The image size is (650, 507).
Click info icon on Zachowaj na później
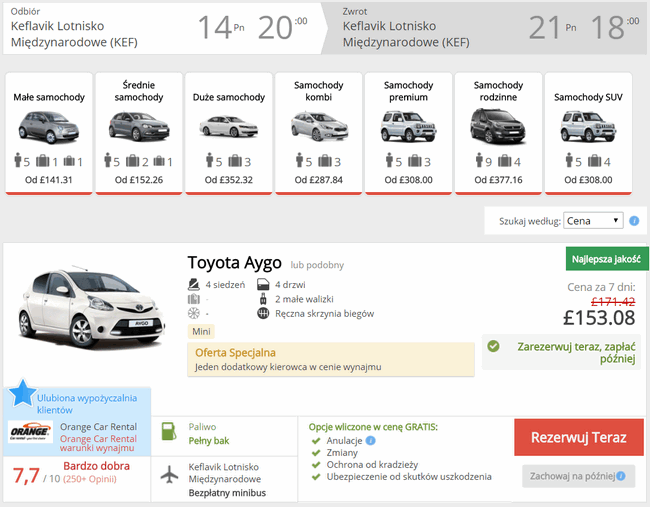[x=621, y=476]
